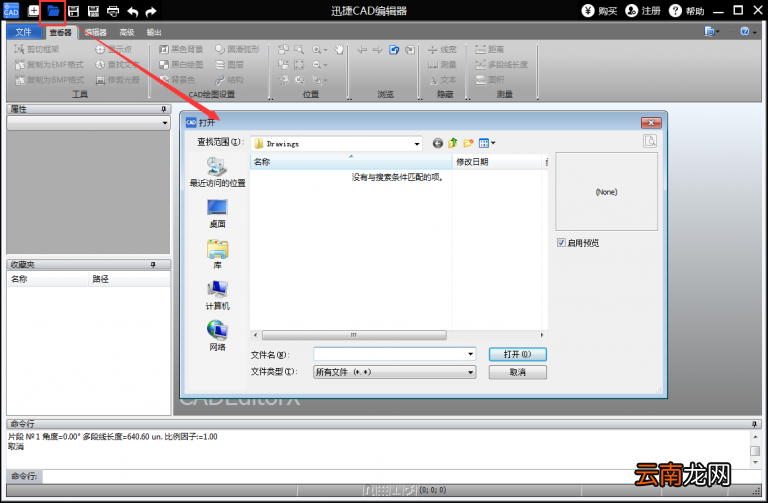Click the Save floppy disk icon
768x503 pixels.
pyautogui.click(x=73, y=11)
